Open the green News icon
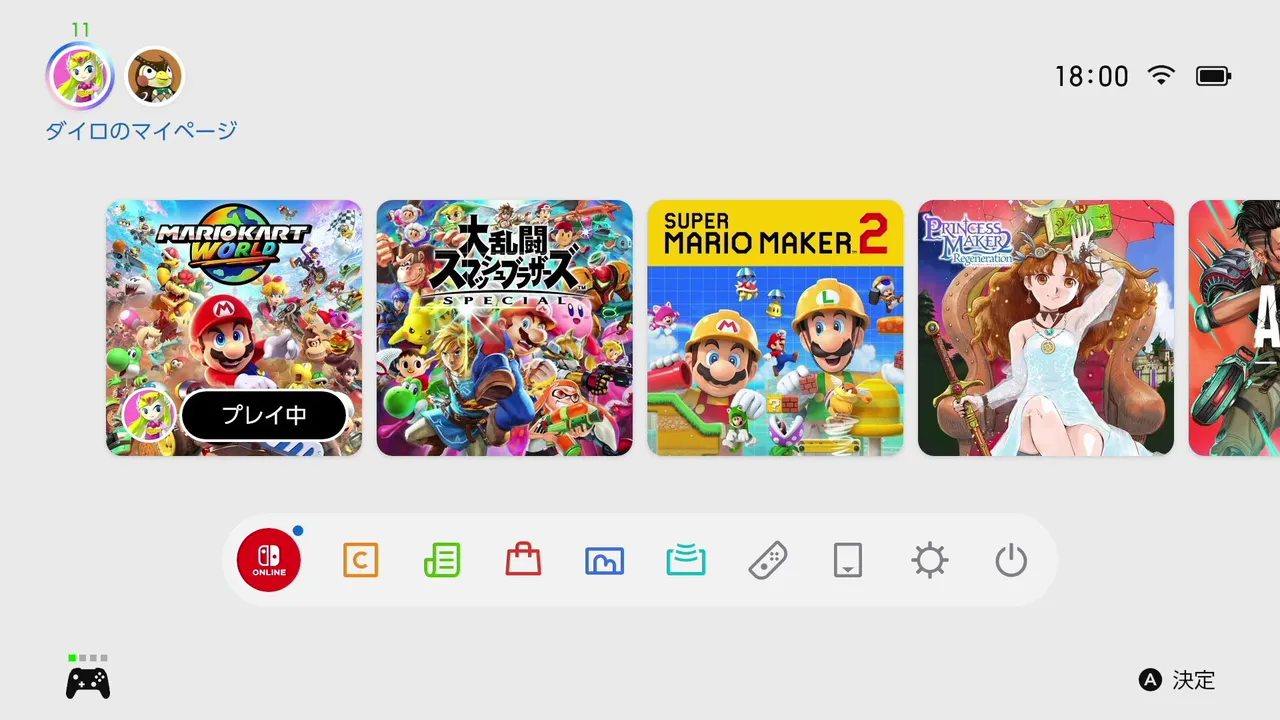 tap(442, 560)
